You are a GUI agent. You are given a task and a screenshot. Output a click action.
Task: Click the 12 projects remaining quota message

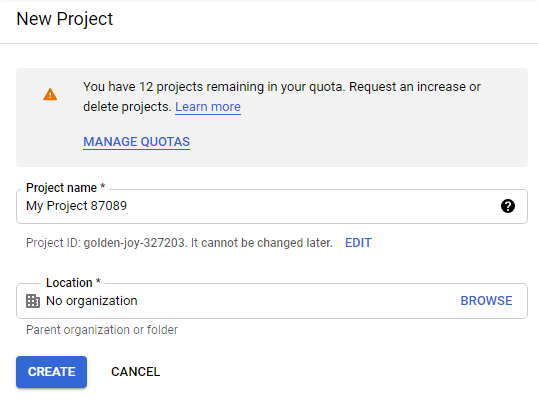(213, 87)
